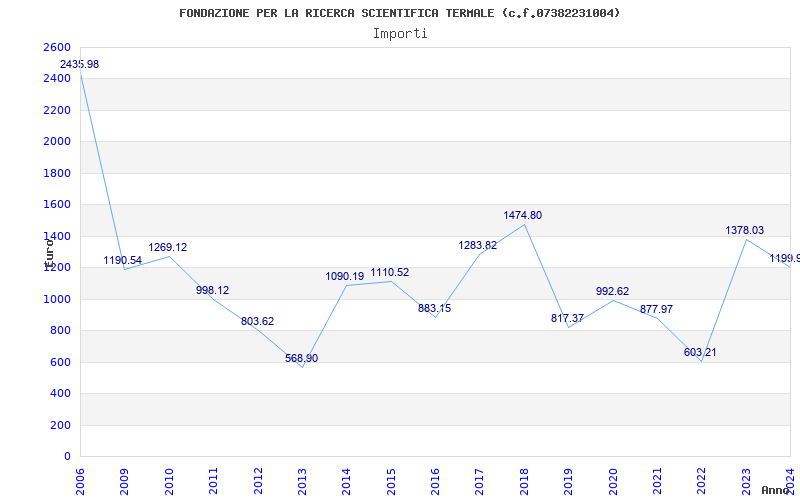The height and width of the screenshot is (500, 800).
Task: Click the y-axis value 400
Action: coord(60,394)
